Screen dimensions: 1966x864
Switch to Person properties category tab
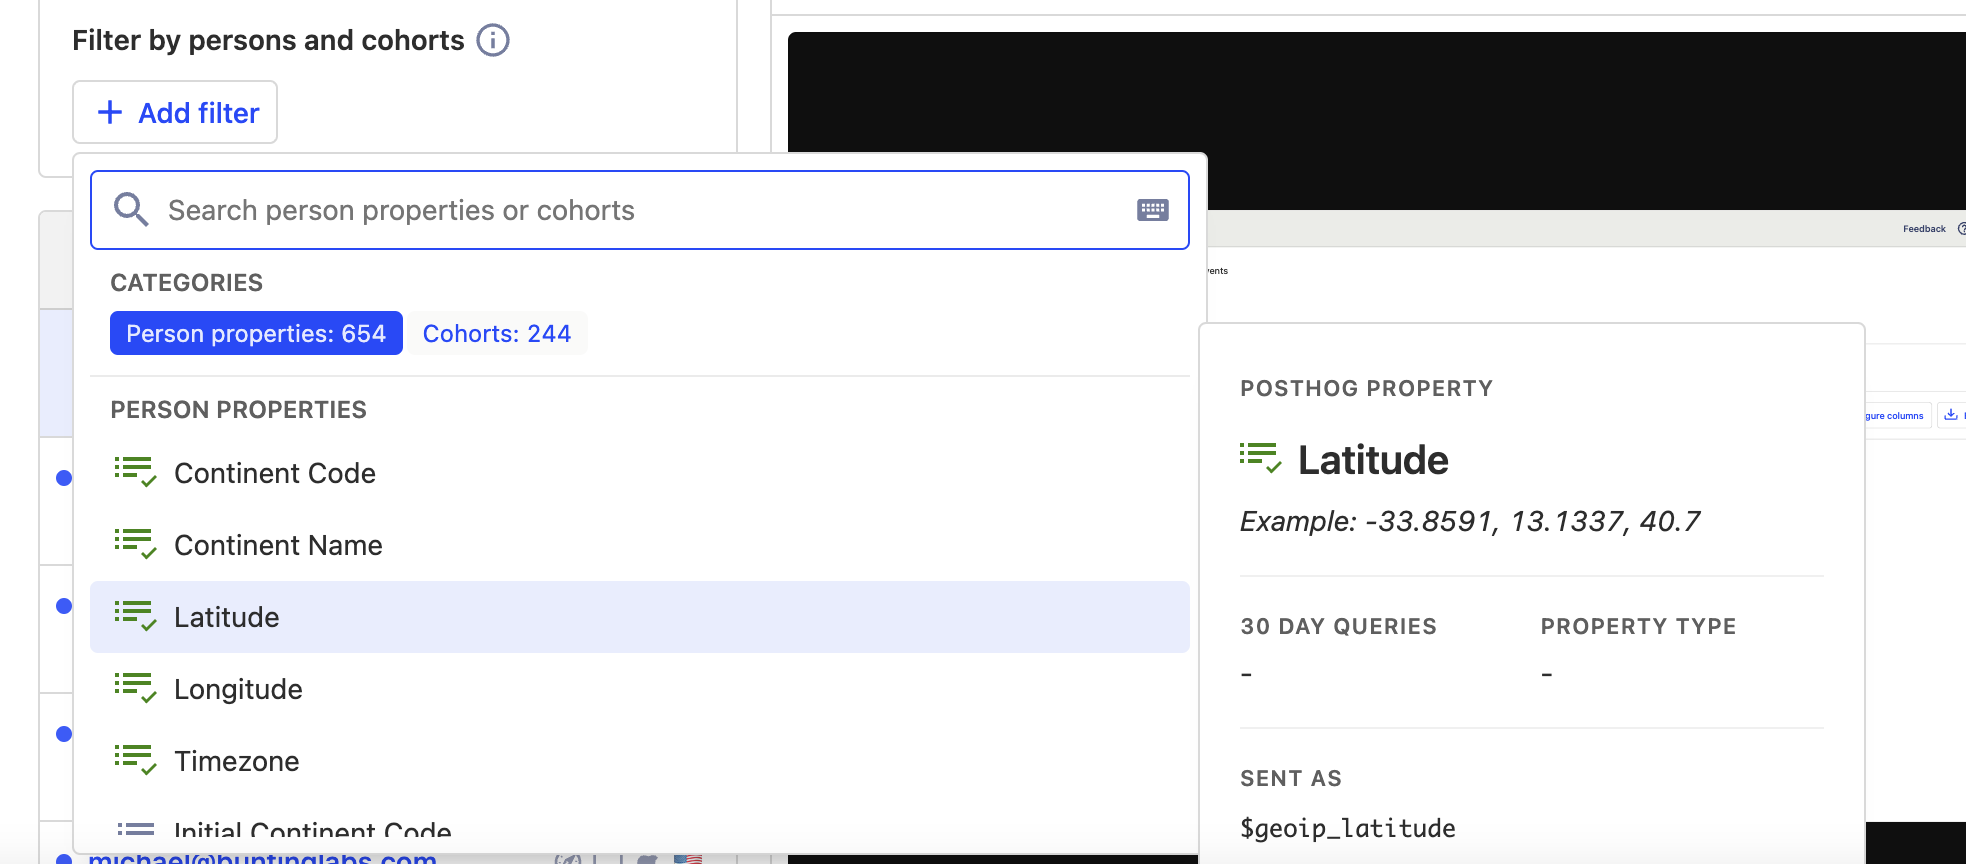coord(256,333)
